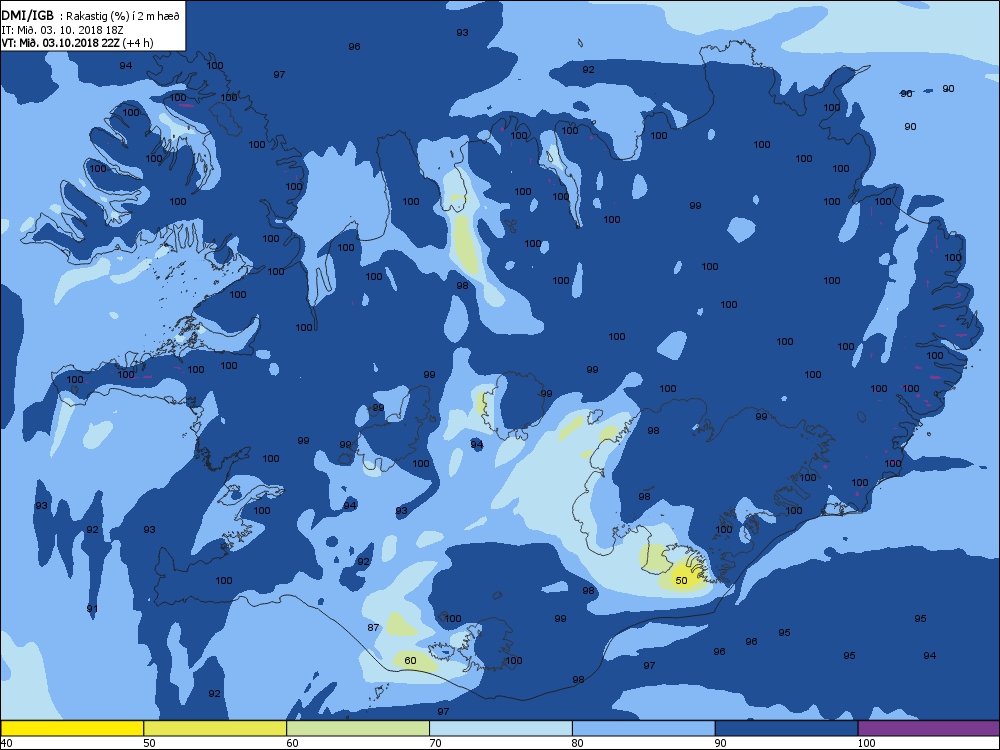Screen dimensions: 1000x750
Task: Click the legend scale label 70
Action: [435, 743]
